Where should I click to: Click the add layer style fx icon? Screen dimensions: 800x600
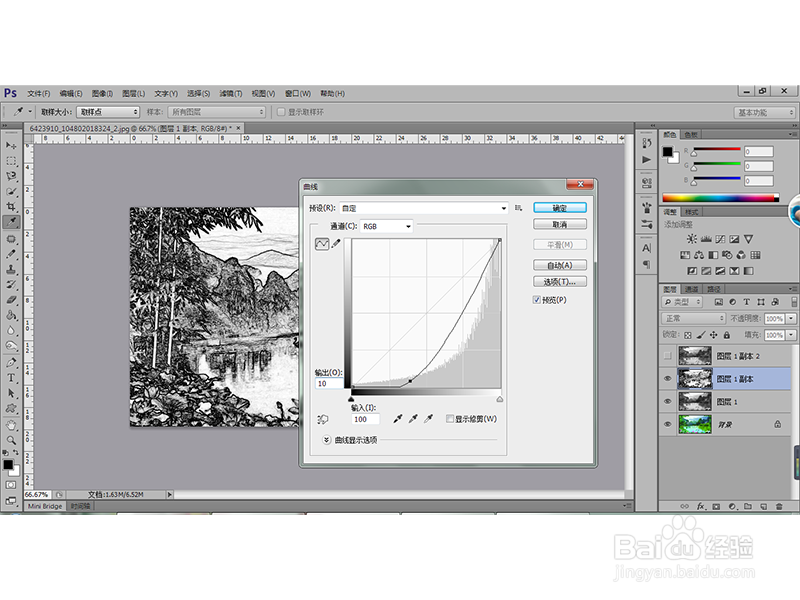(x=701, y=506)
